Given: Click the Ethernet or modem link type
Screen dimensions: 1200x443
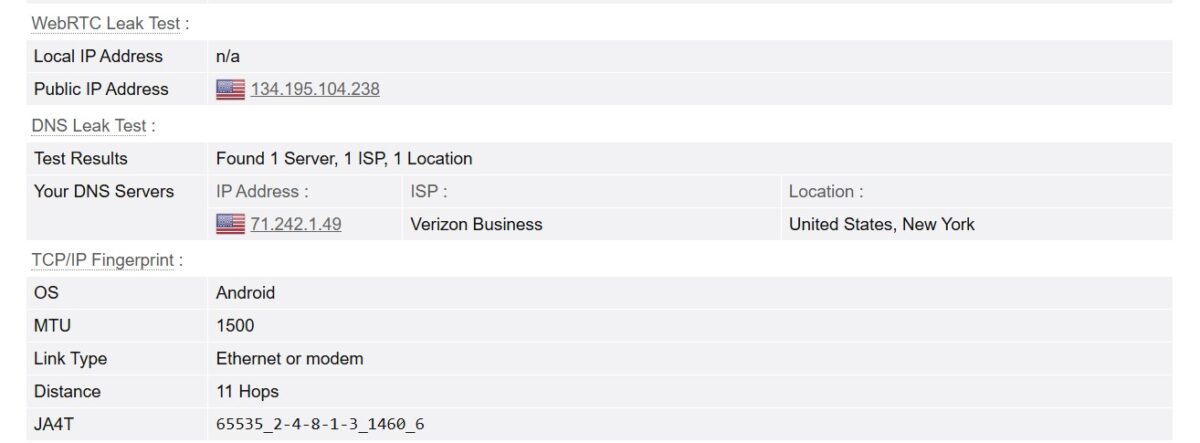Looking at the screenshot, I should (290, 358).
